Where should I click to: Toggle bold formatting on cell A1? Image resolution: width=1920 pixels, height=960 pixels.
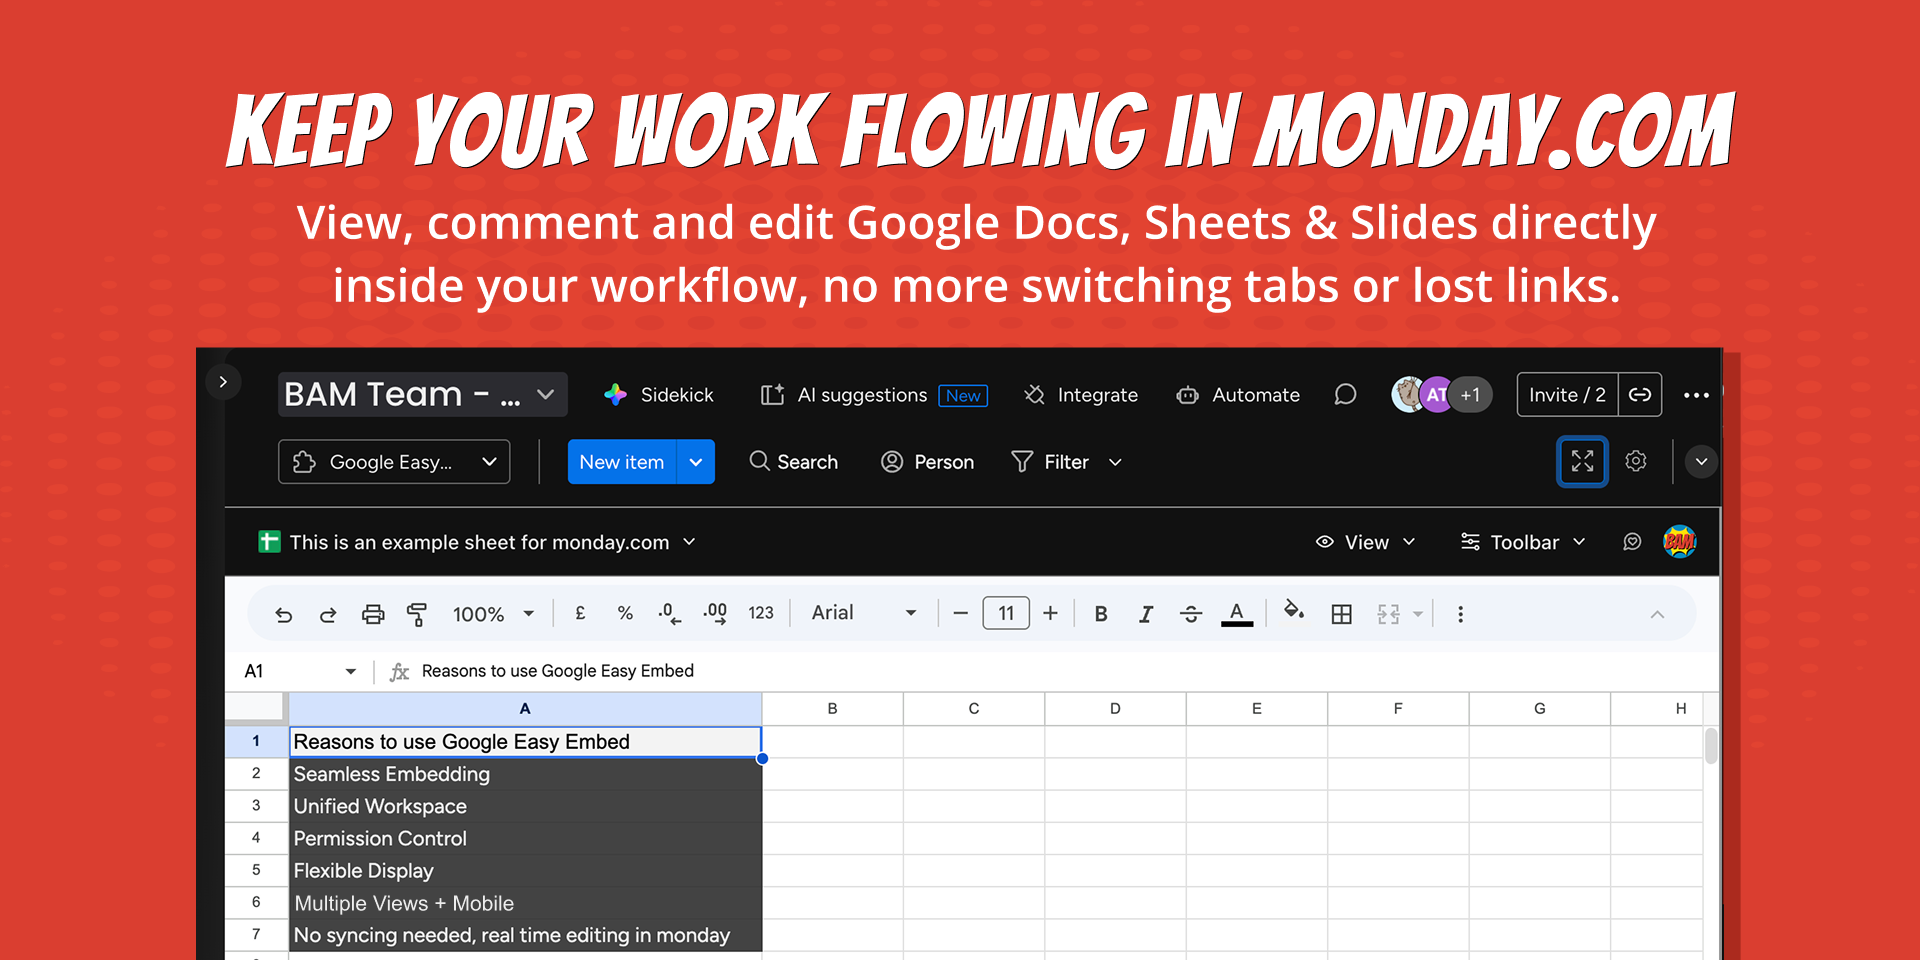1100,613
